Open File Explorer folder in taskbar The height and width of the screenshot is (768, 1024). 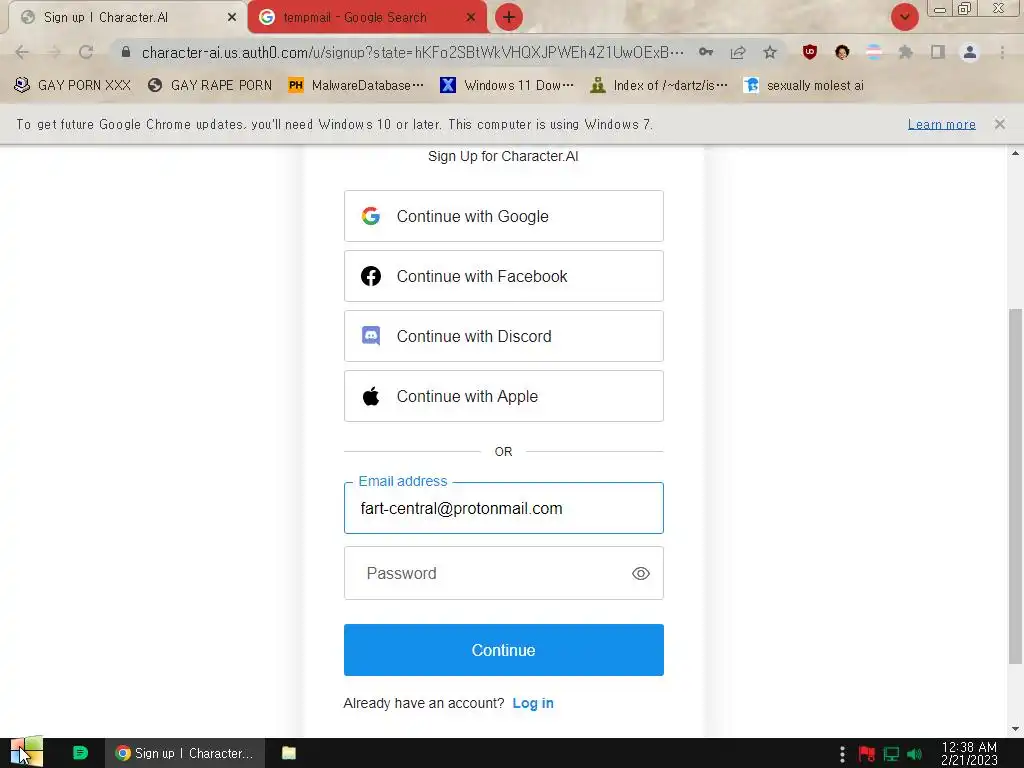click(x=289, y=753)
